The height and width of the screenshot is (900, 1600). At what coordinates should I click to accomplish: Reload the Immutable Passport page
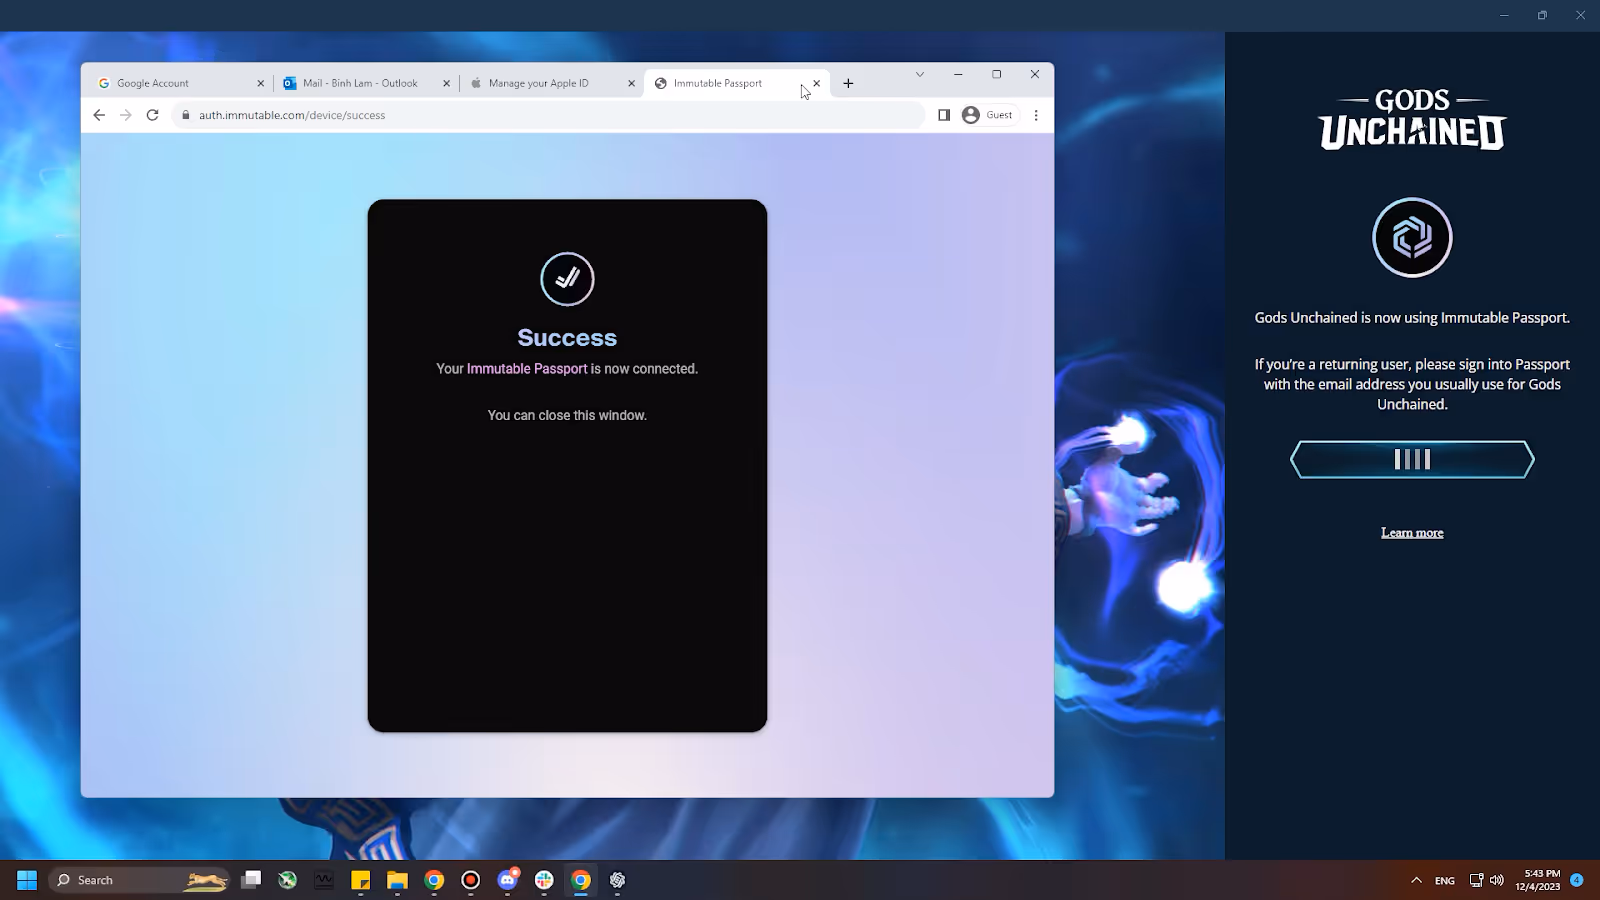153,115
